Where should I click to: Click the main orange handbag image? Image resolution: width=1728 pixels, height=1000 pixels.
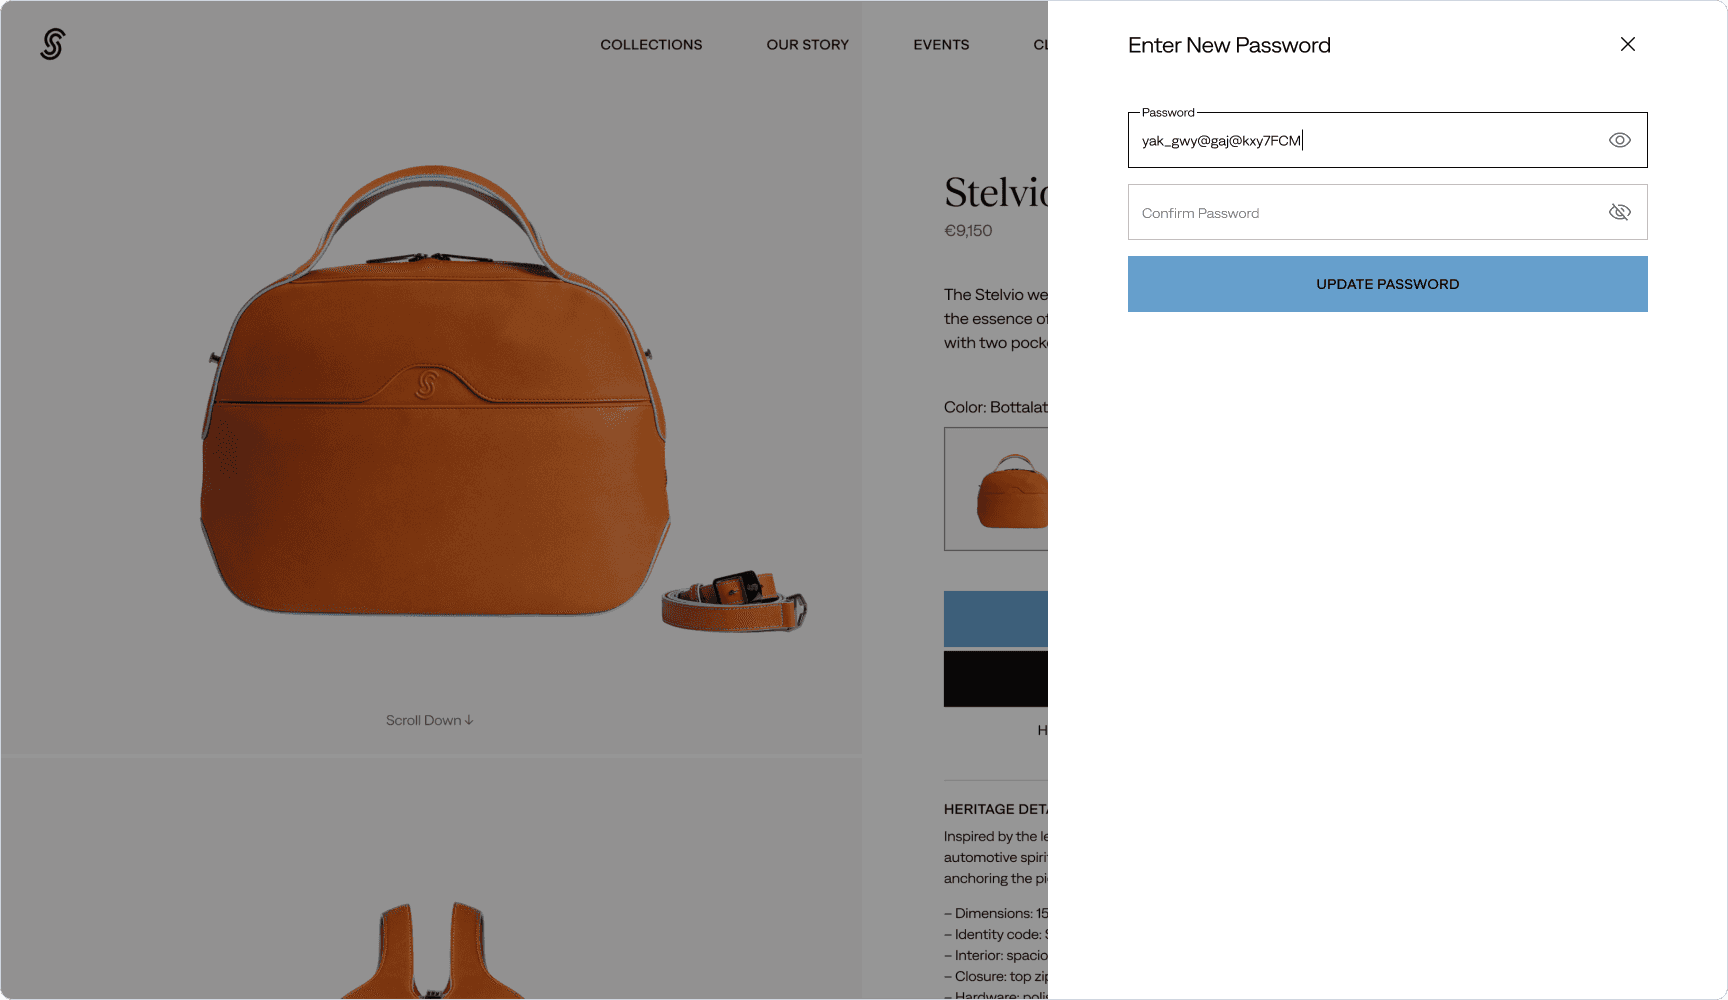(x=435, y=390)
